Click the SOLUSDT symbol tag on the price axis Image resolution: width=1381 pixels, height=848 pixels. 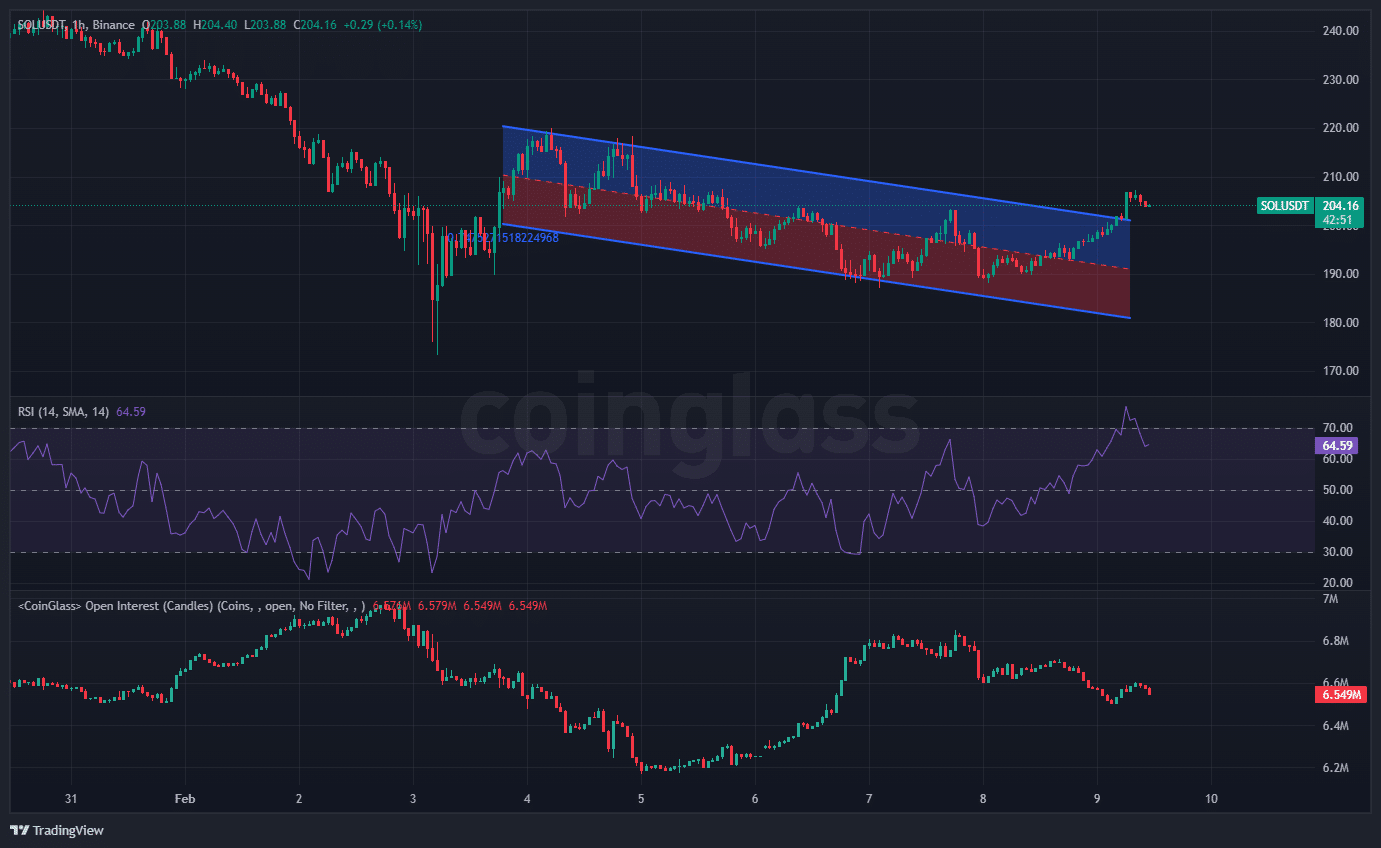(1285, 206)
